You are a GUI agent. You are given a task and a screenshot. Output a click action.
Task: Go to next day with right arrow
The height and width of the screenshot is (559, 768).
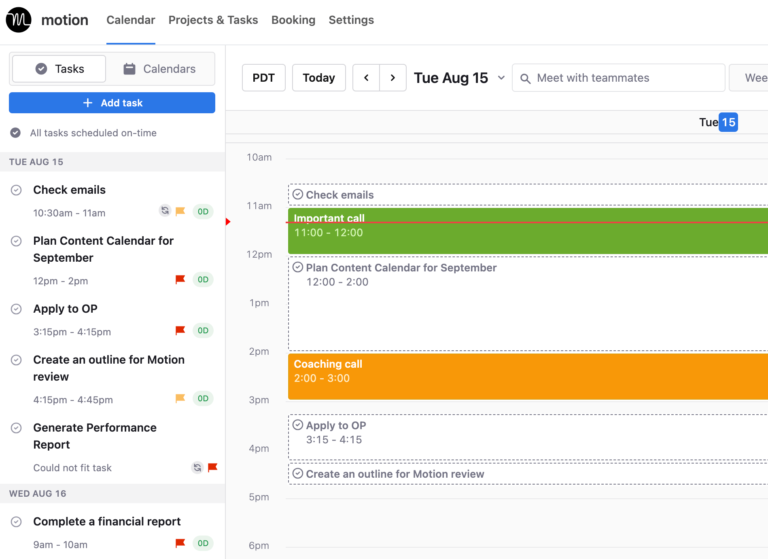coord(393,78)
